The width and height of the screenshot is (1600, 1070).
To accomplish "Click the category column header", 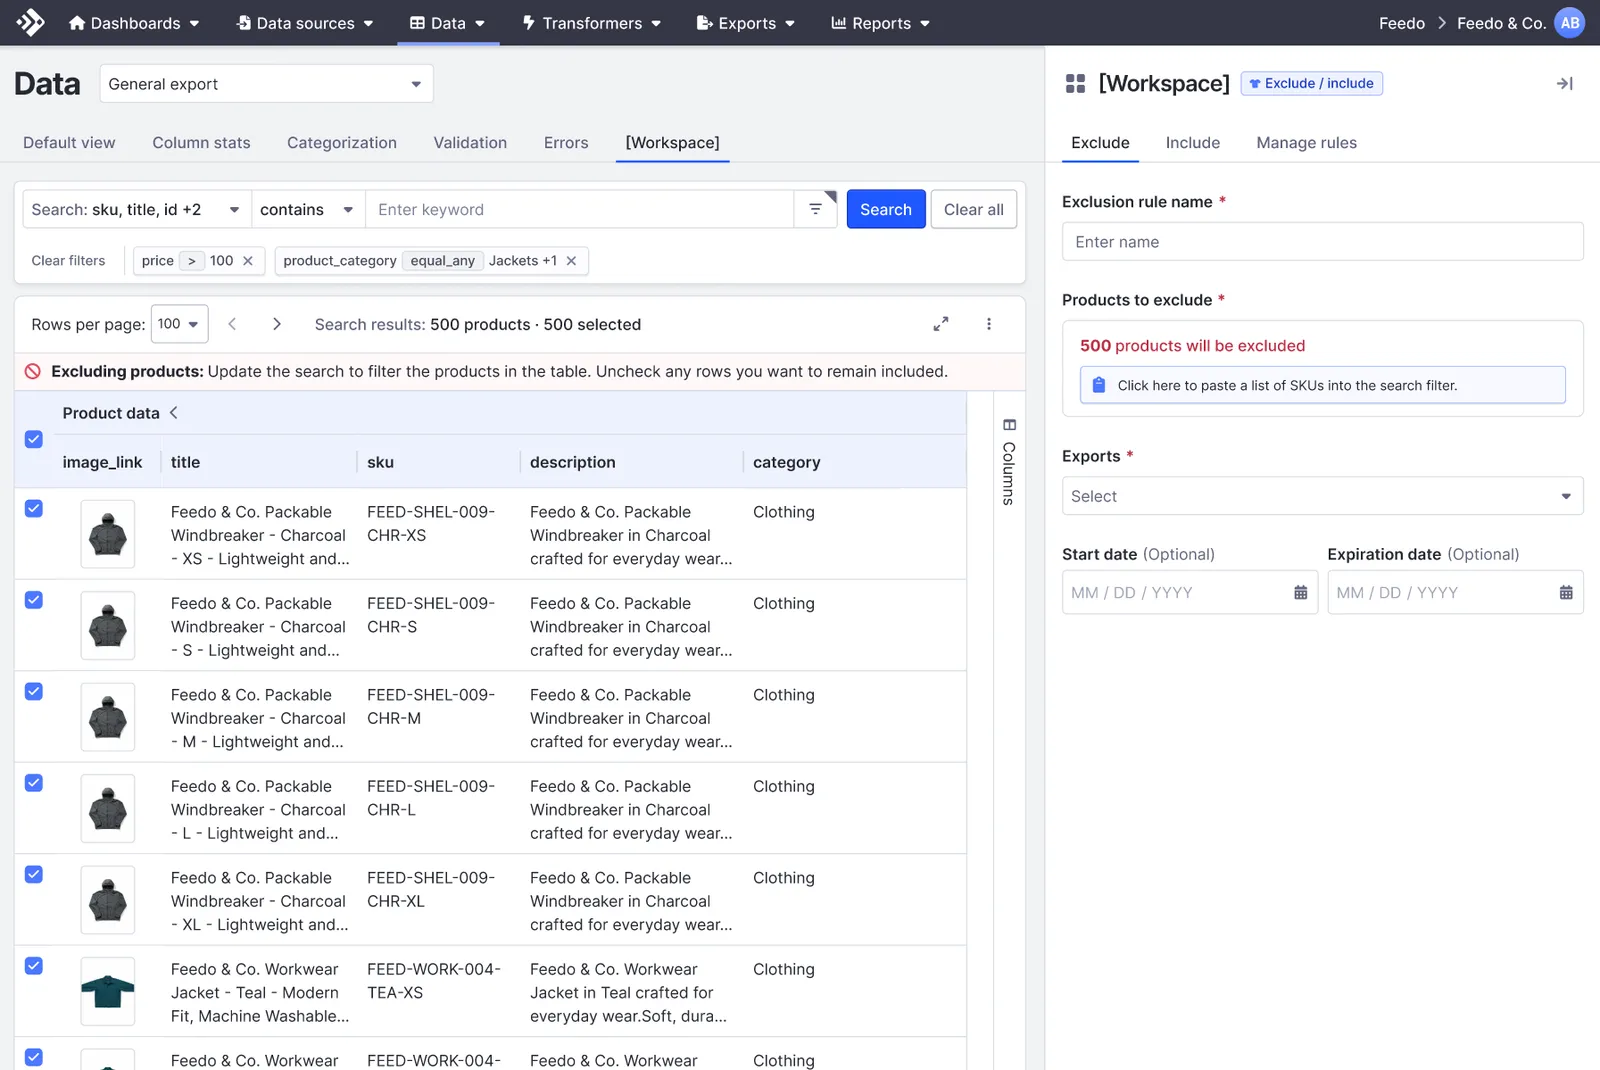I will pos(786,462).
